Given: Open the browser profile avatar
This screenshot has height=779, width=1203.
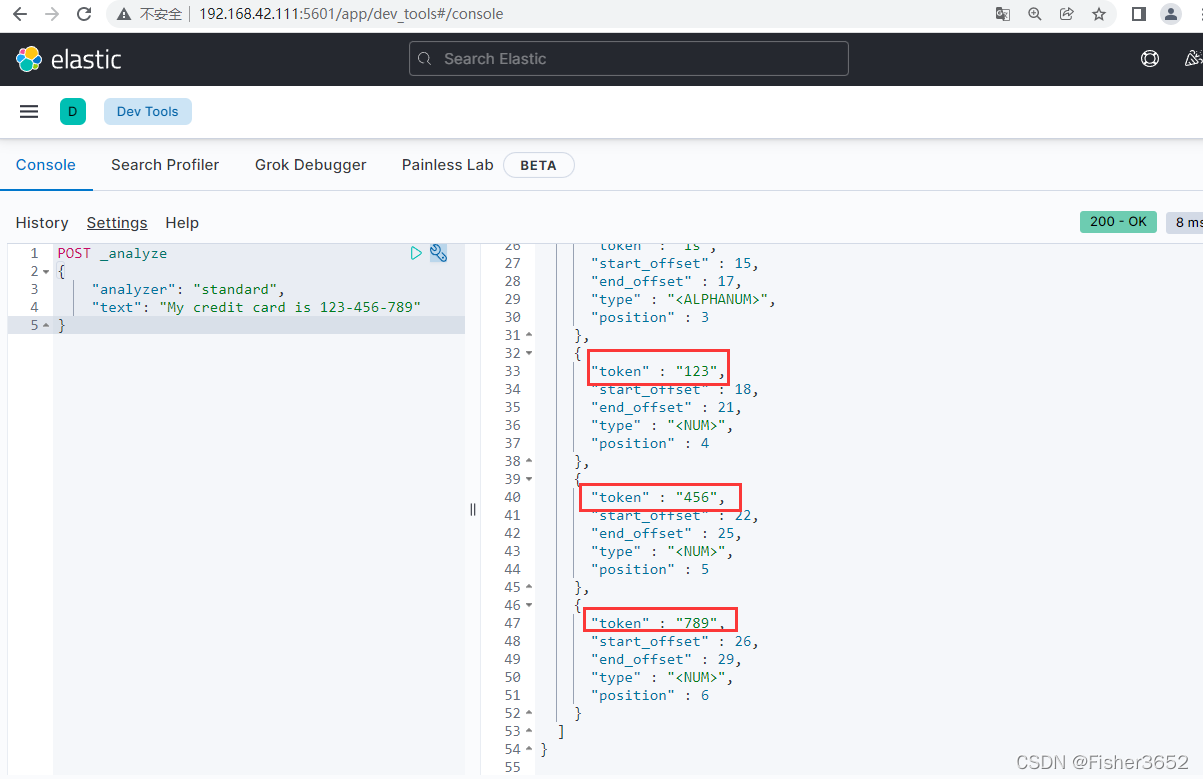Looking at the screenshot, I should [1170, 14].
